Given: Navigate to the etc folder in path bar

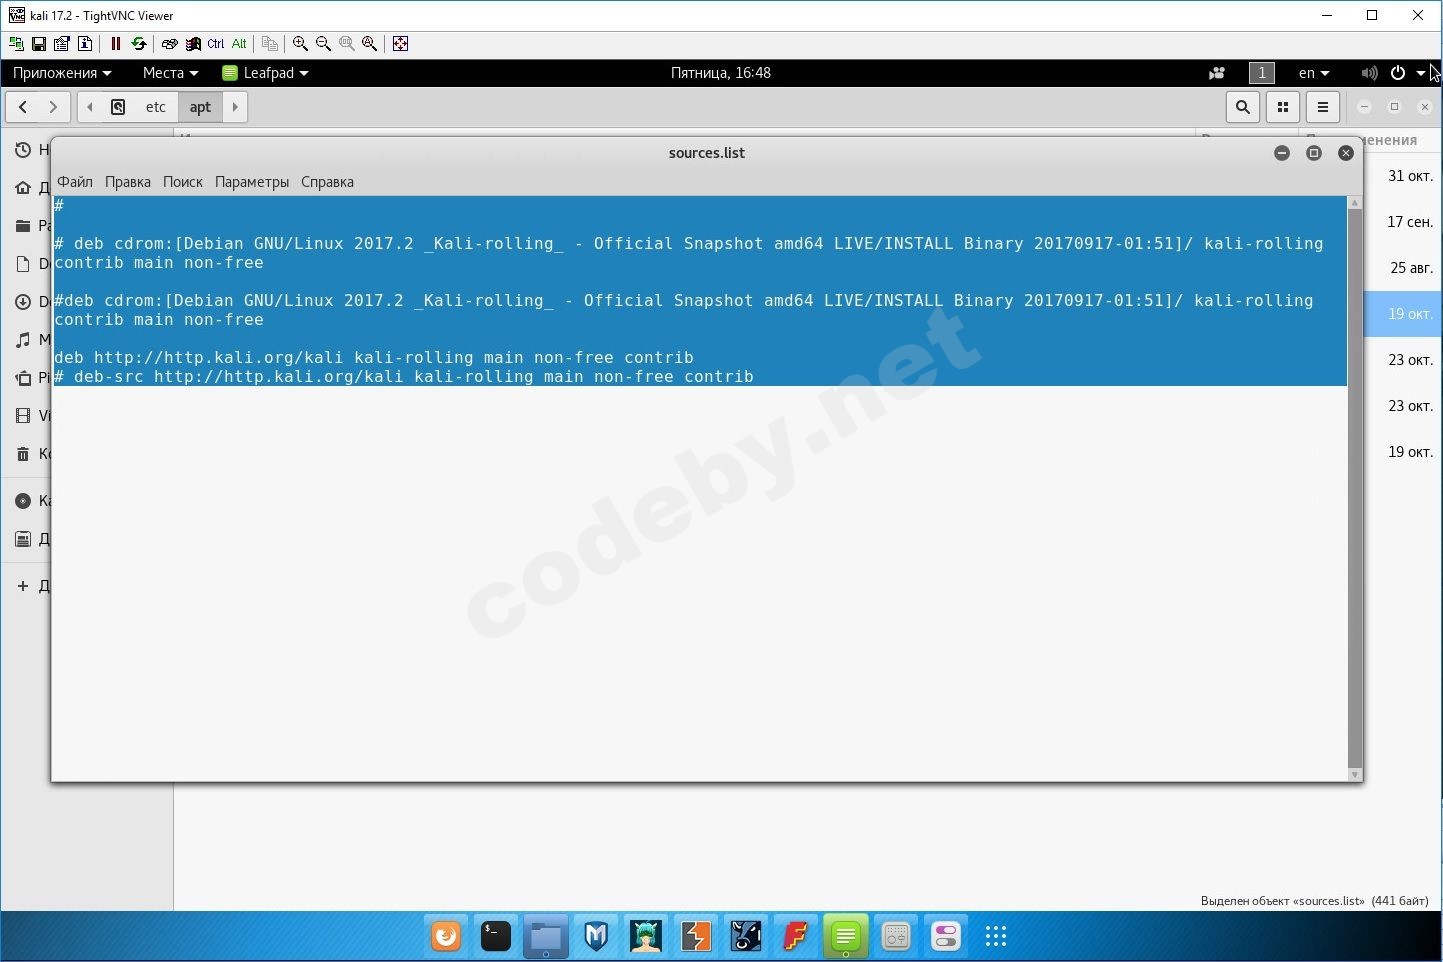Looking at the screenshot, I should (156, 107).
